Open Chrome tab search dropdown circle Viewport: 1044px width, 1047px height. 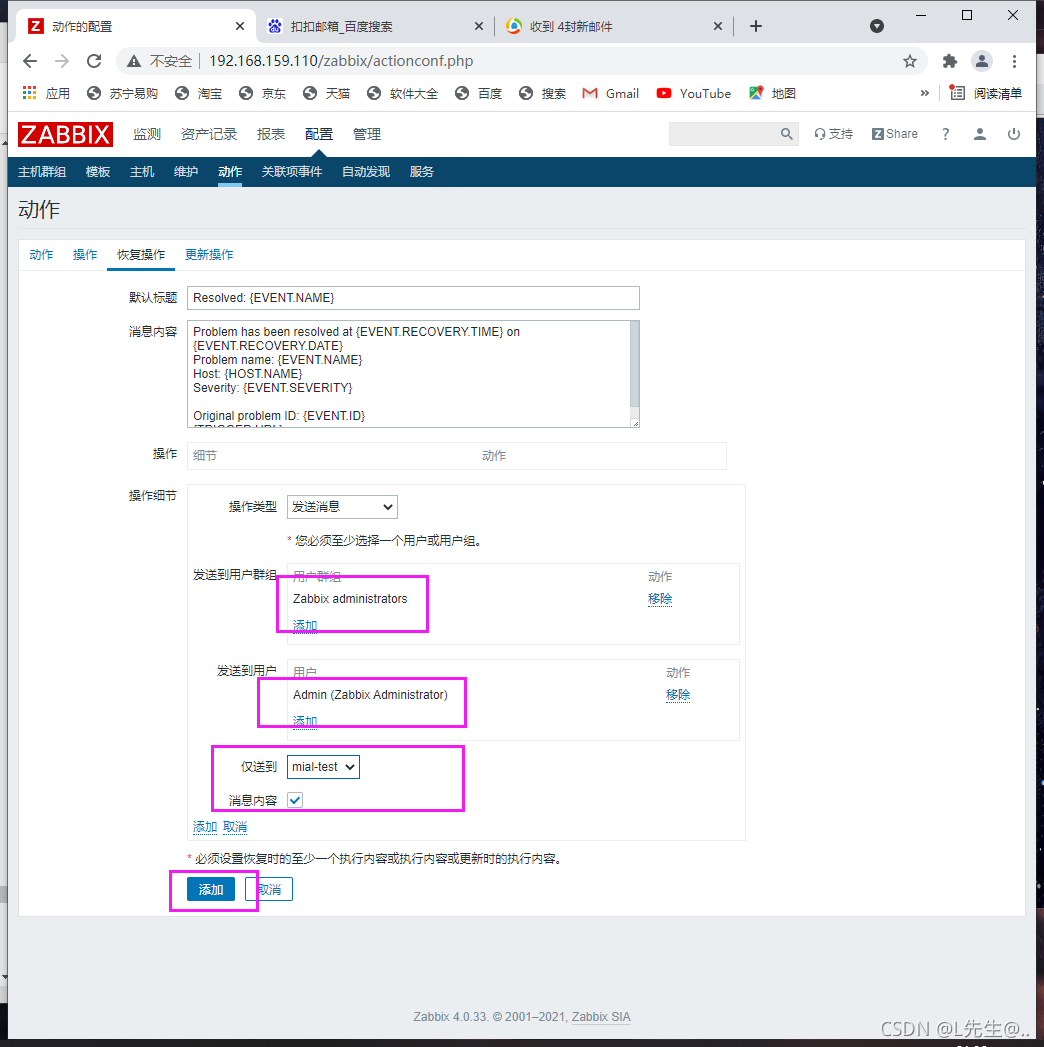876,26
